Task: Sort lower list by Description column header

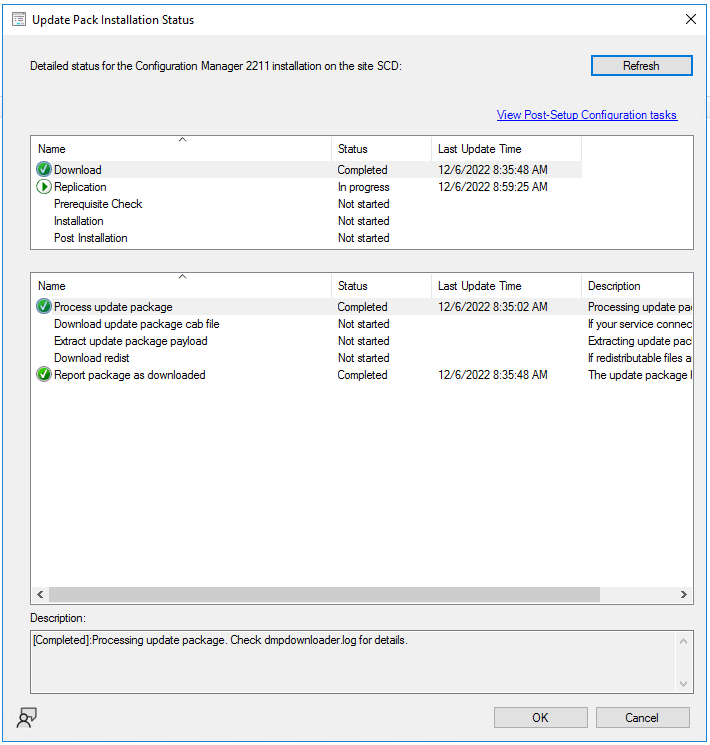Action: point(637,286)
